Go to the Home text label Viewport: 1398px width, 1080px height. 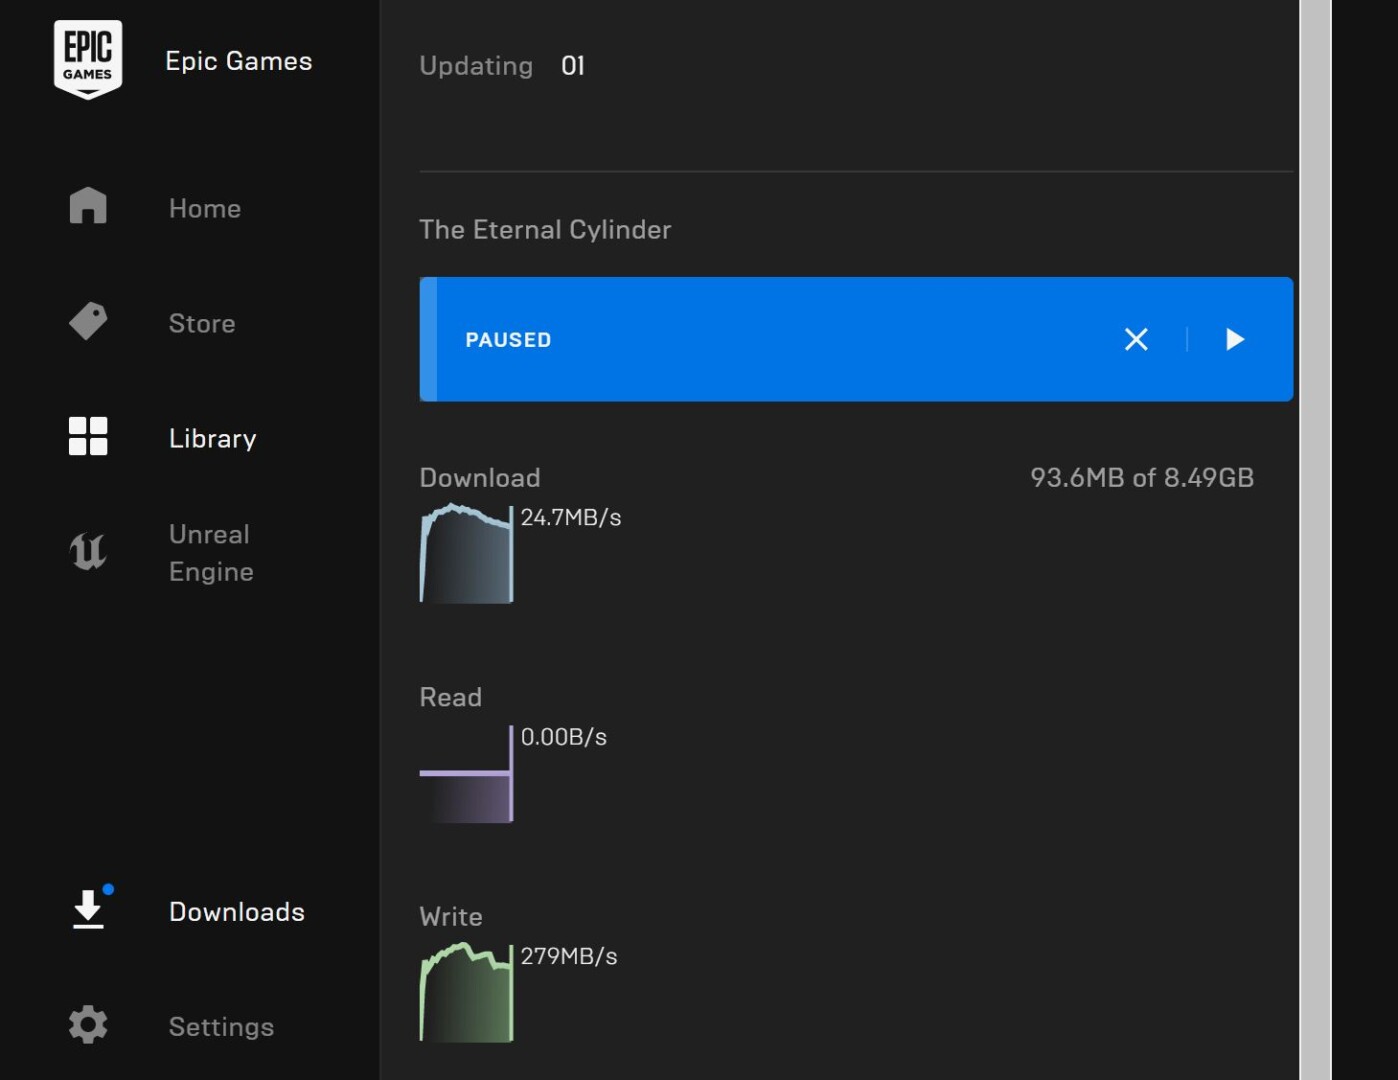tap(205, 208)
